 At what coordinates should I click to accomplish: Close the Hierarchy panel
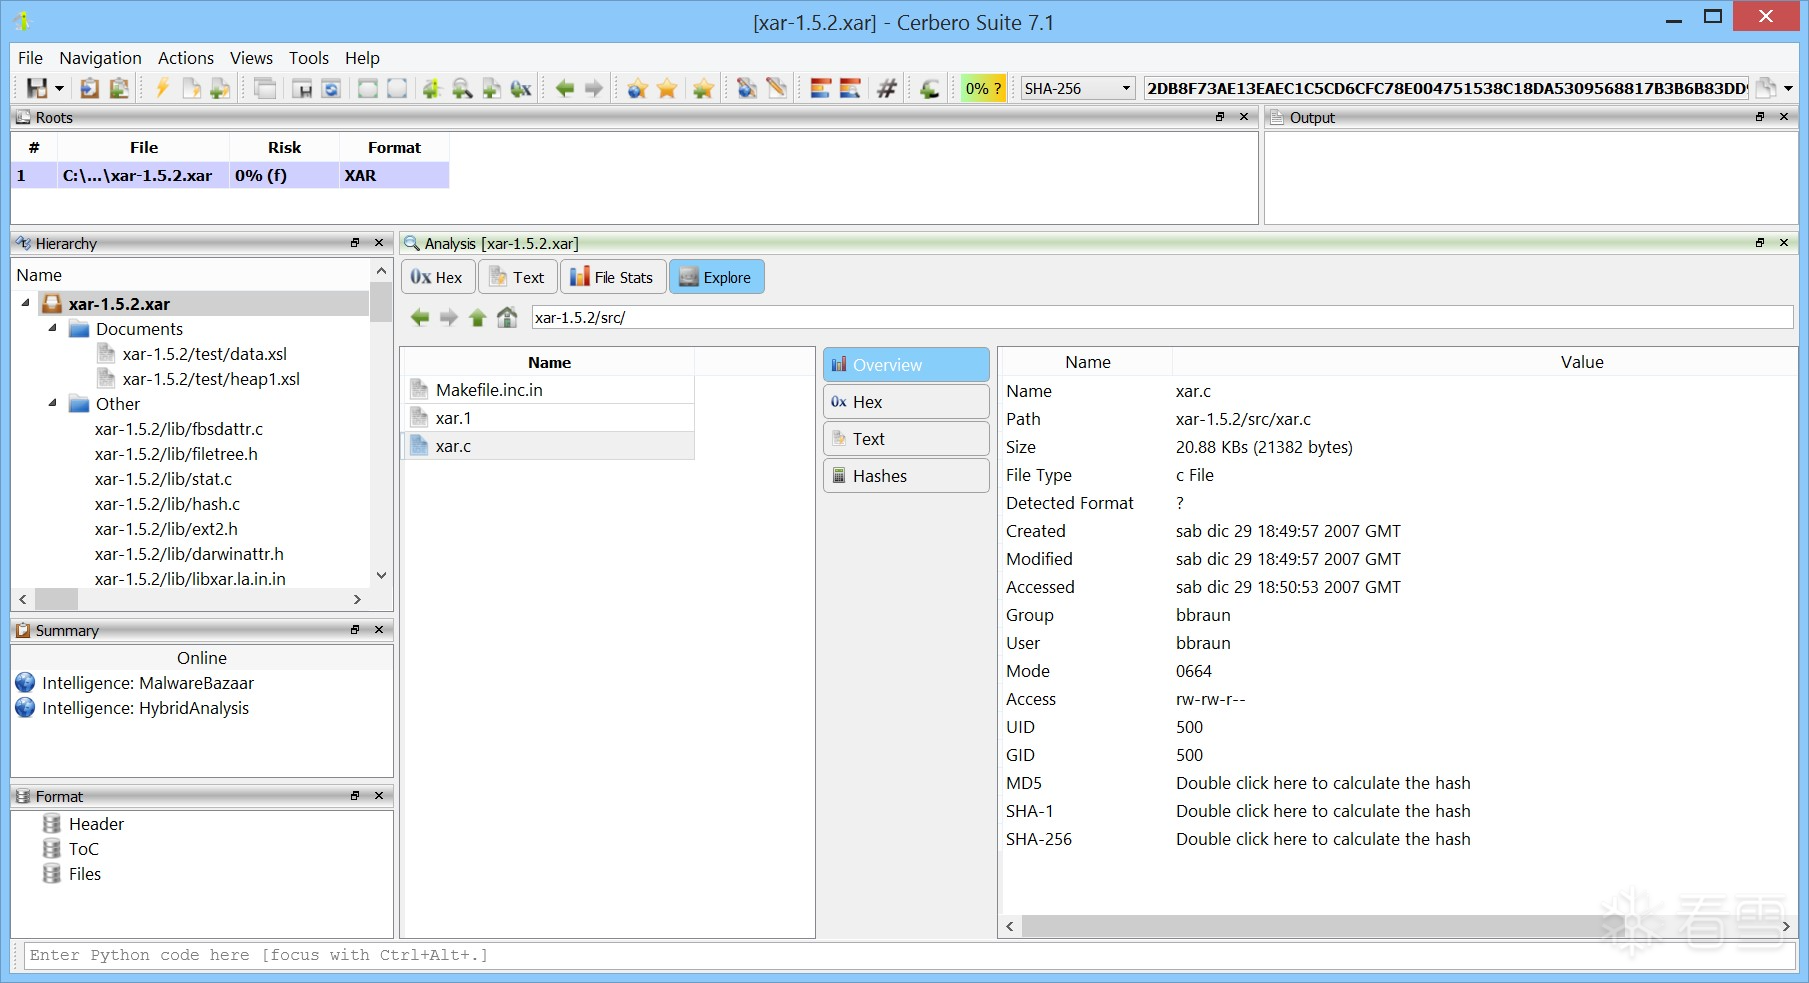[x=379, y=243]
